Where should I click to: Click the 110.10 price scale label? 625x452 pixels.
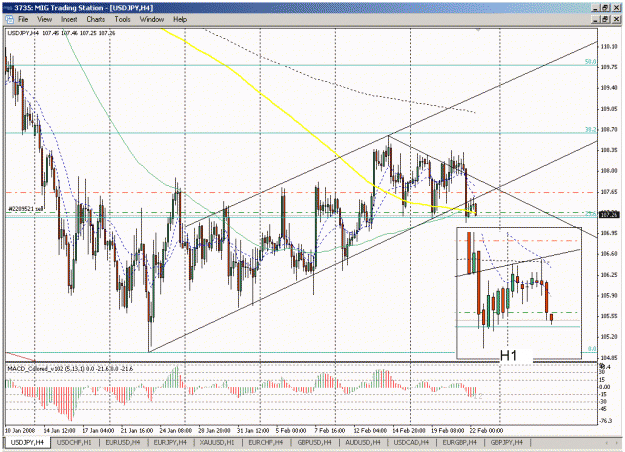point(609,47)
